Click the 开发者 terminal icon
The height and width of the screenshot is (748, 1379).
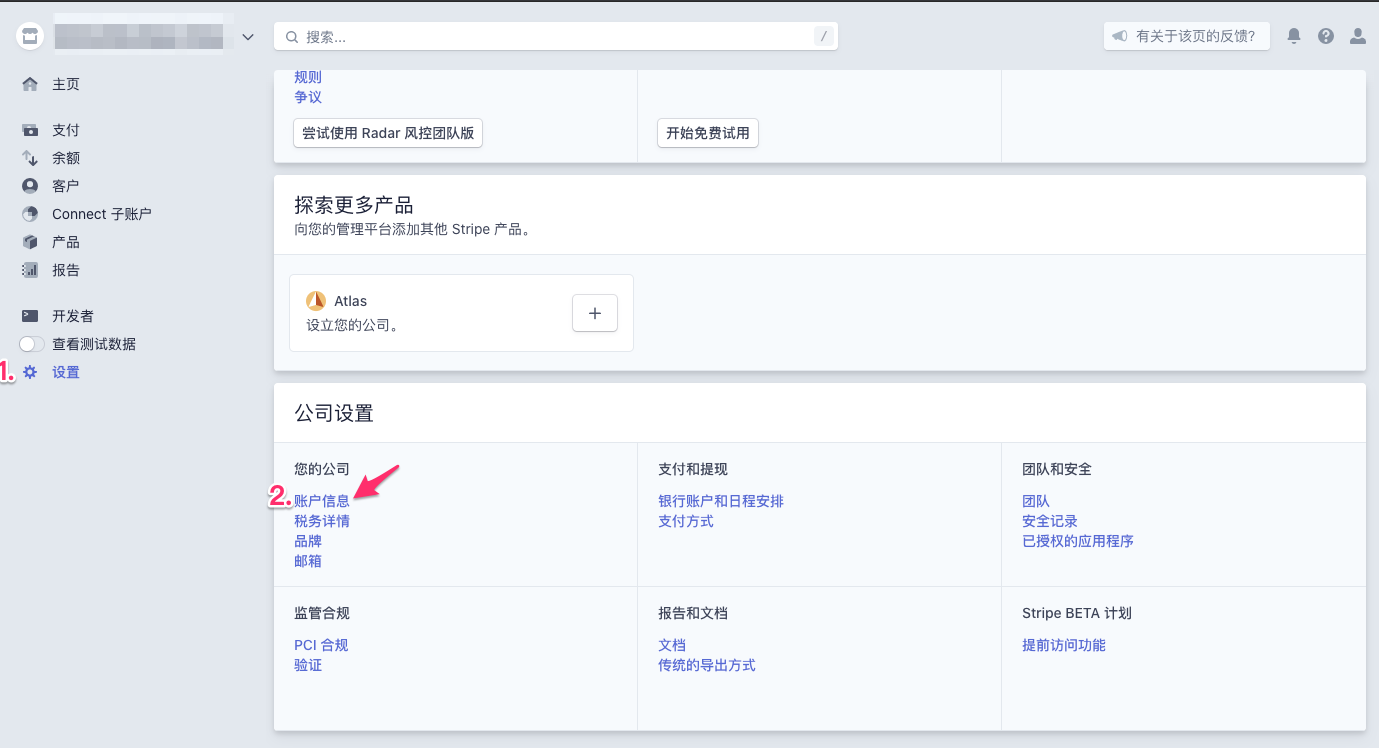click(x=30, y=316)
